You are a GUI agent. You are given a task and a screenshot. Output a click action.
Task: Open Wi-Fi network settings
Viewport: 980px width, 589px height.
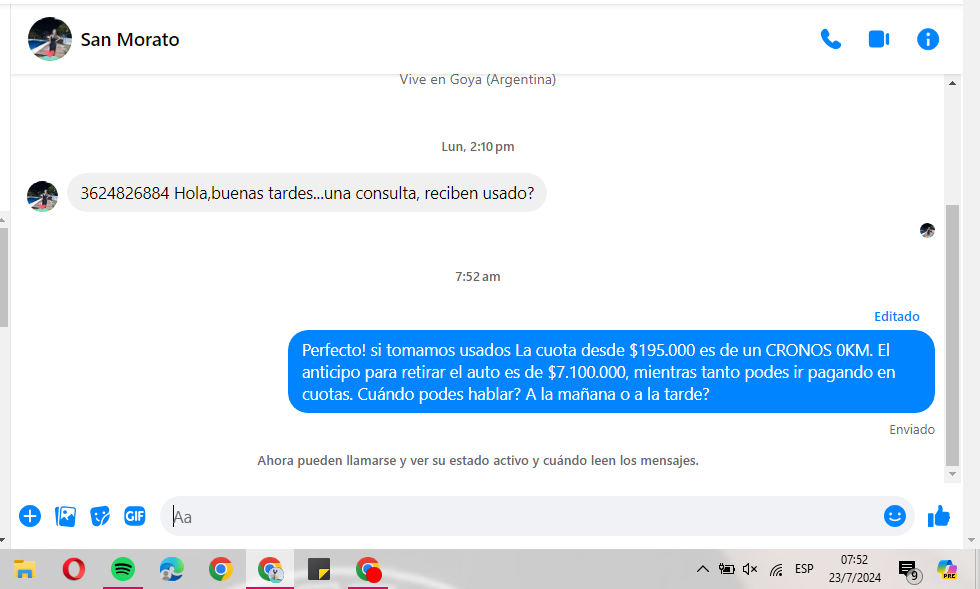pyautogui.click(x=776, y=569)
